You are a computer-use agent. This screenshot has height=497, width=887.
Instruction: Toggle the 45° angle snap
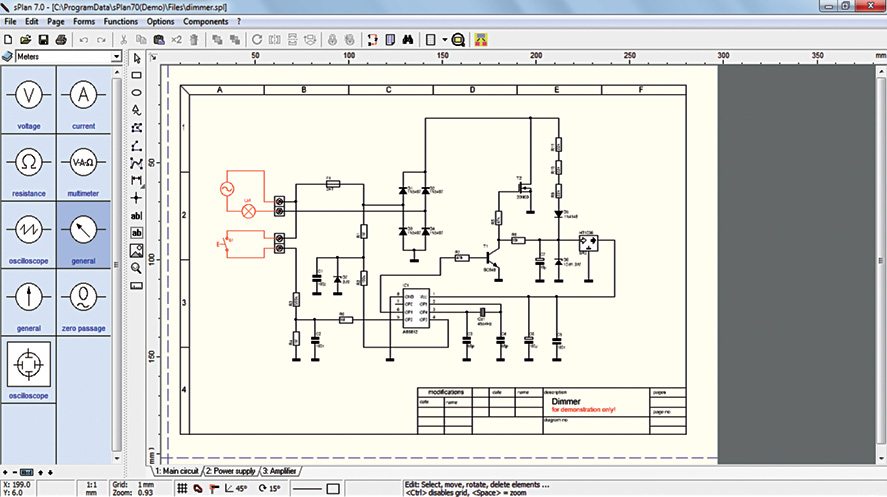coord(236,488)
